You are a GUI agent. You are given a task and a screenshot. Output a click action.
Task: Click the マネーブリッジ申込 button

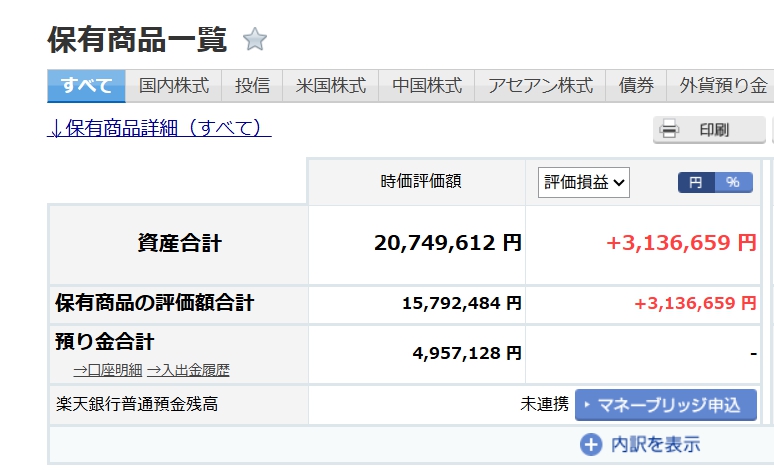point(665,405)
